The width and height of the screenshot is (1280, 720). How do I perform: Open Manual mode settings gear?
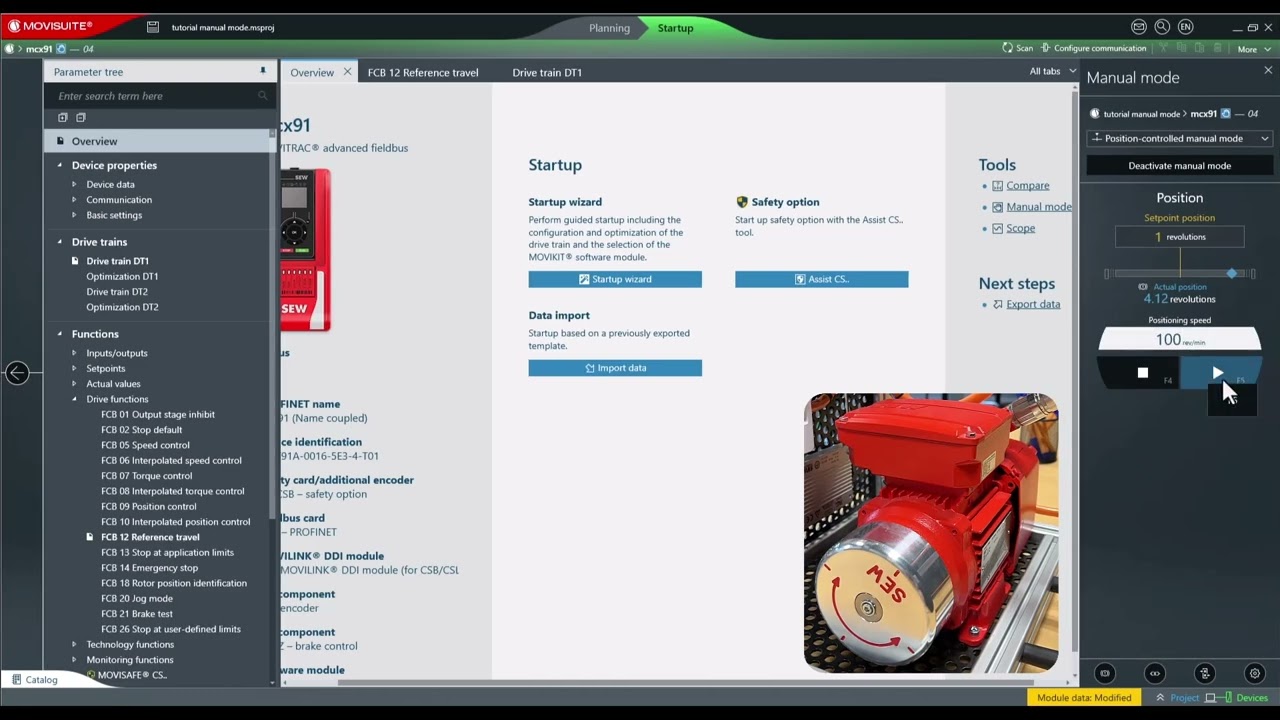pyautogui.click(x=1255, y=673)
